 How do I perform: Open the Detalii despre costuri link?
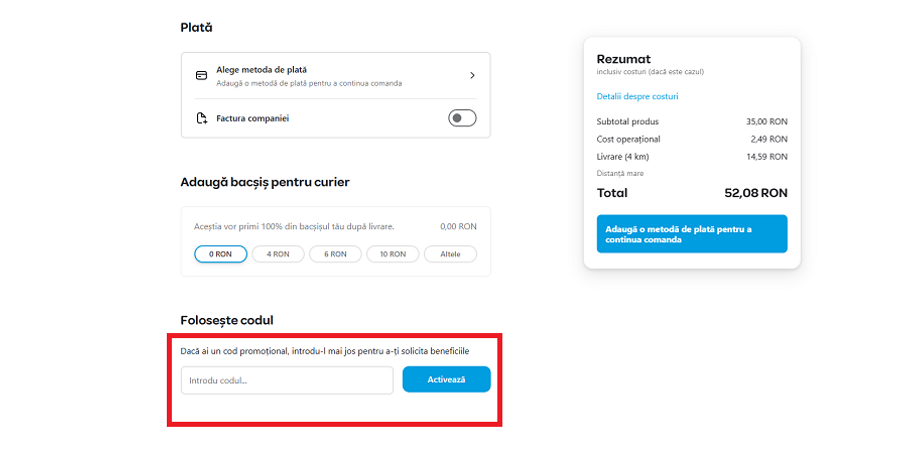tap(637, 96)
